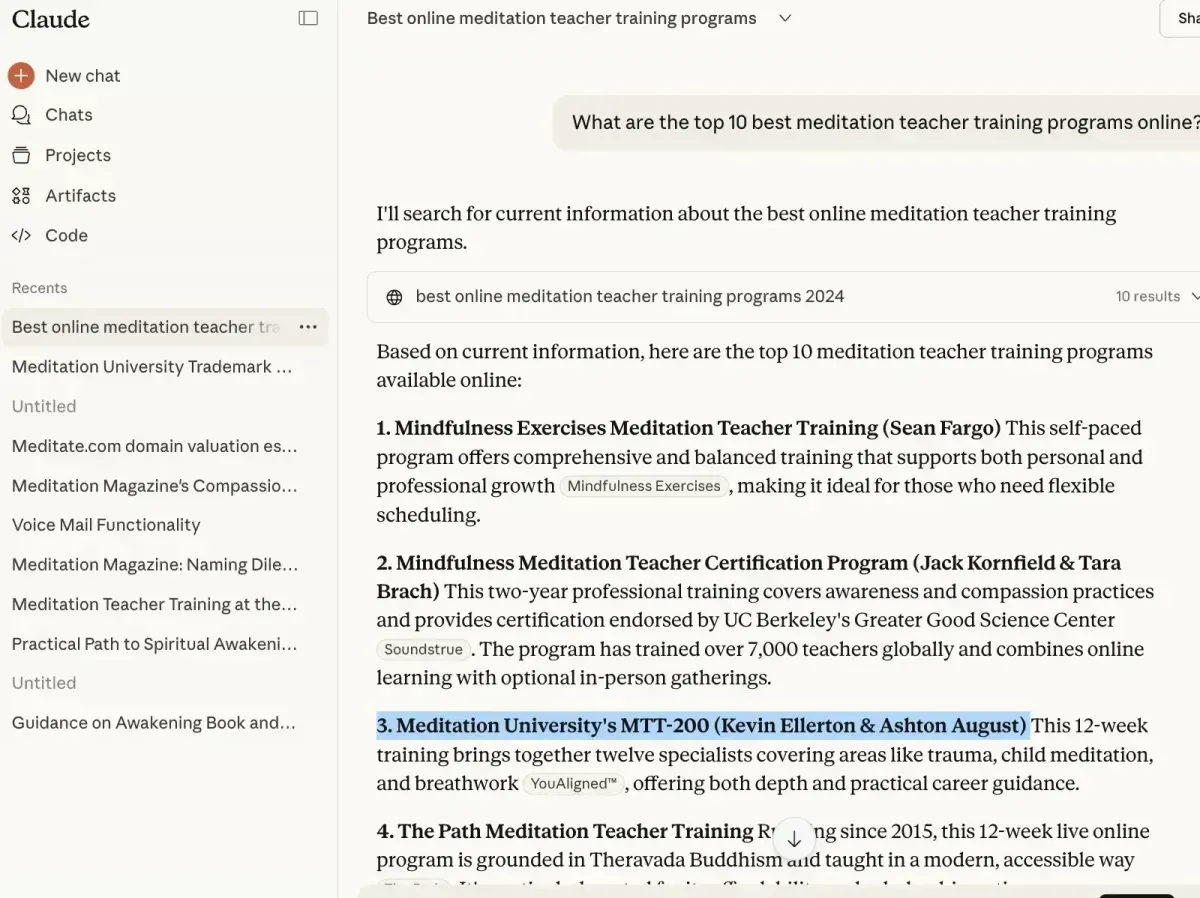
Task: Open Projects via its folder icon
Action: click(x=21, y=155)
